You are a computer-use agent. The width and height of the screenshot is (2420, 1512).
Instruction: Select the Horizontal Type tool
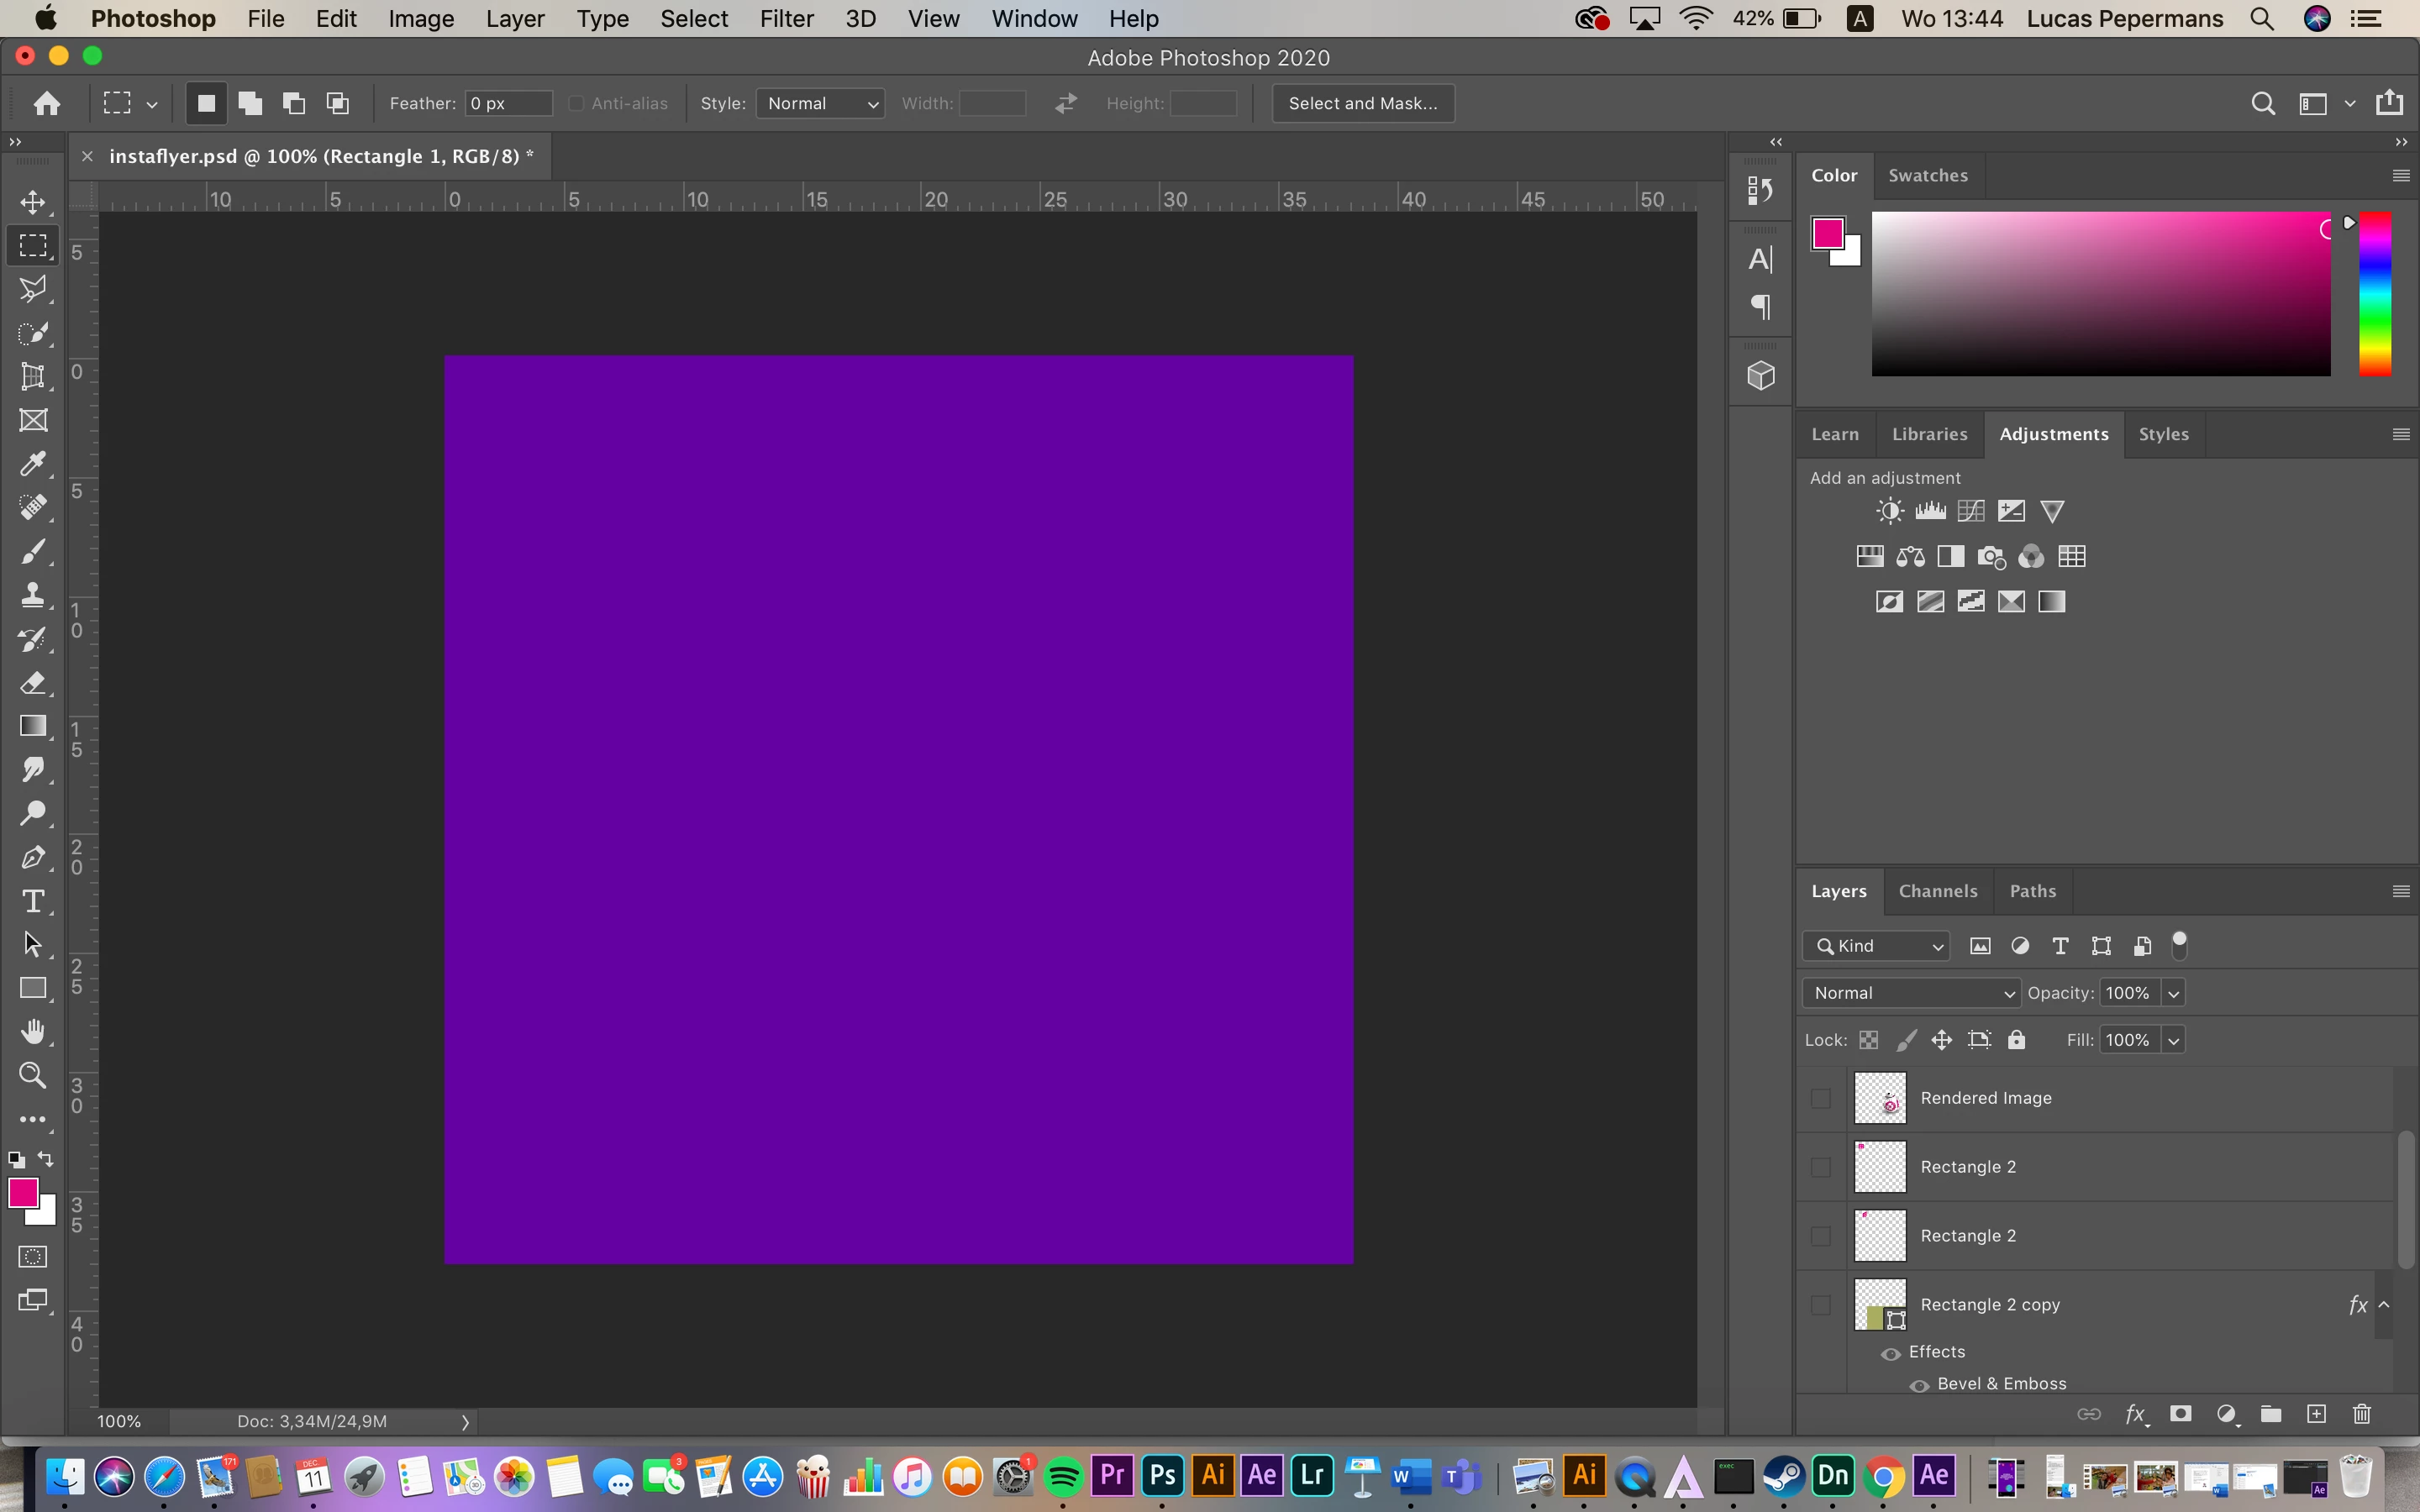click(33, 902)
